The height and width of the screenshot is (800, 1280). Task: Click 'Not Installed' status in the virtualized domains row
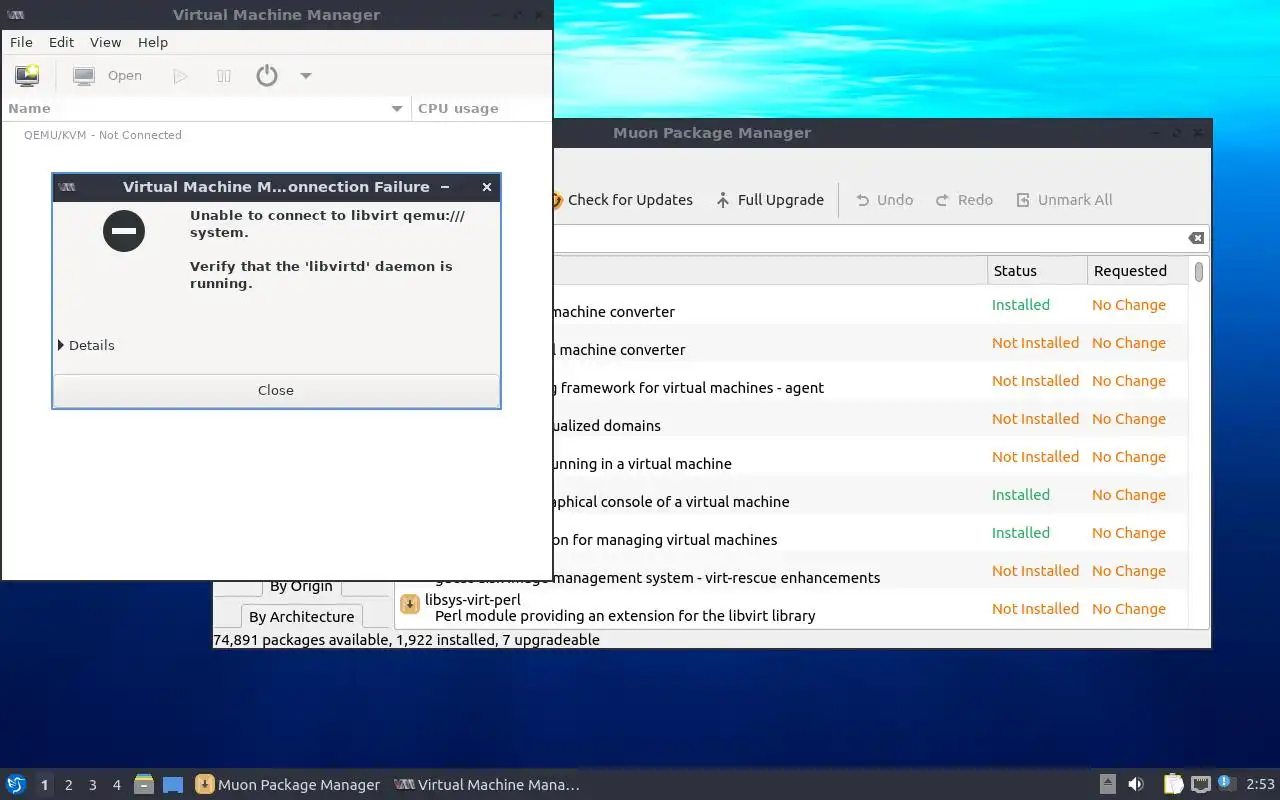pos(1035,419)
